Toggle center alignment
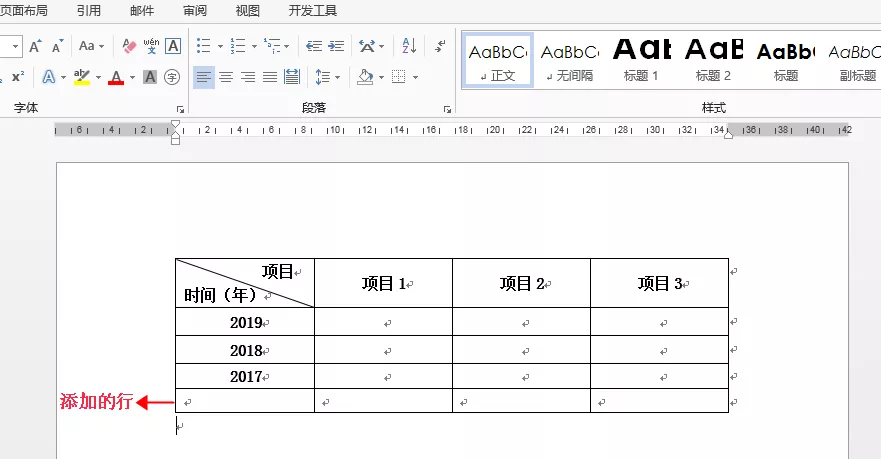Screen dimensions: 881x459 pyautogui.click(x=226, y=77)
